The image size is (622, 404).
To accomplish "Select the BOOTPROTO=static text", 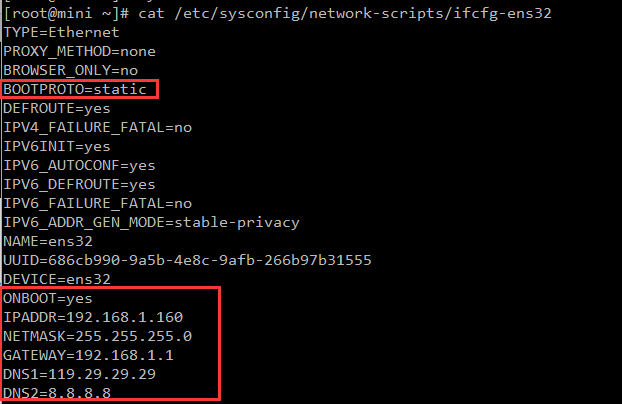I will (x=75, y=89).
